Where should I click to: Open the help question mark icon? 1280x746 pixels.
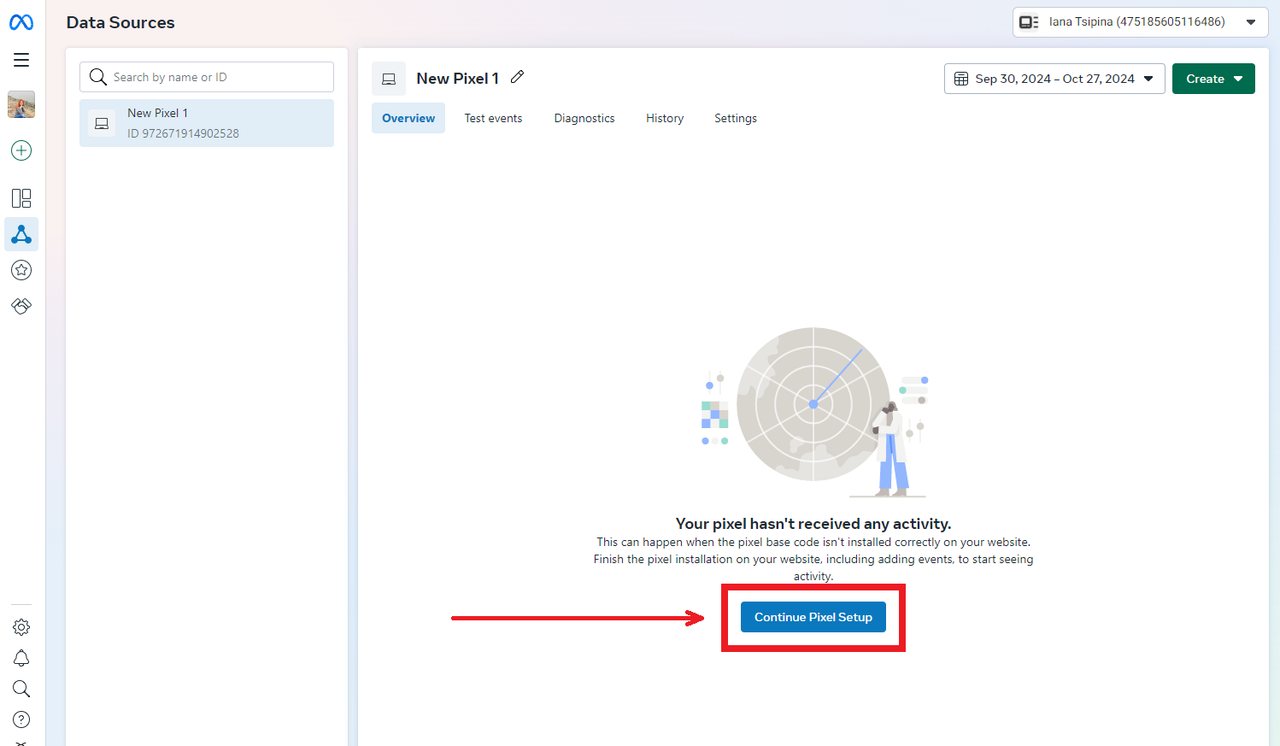[21, 720]
